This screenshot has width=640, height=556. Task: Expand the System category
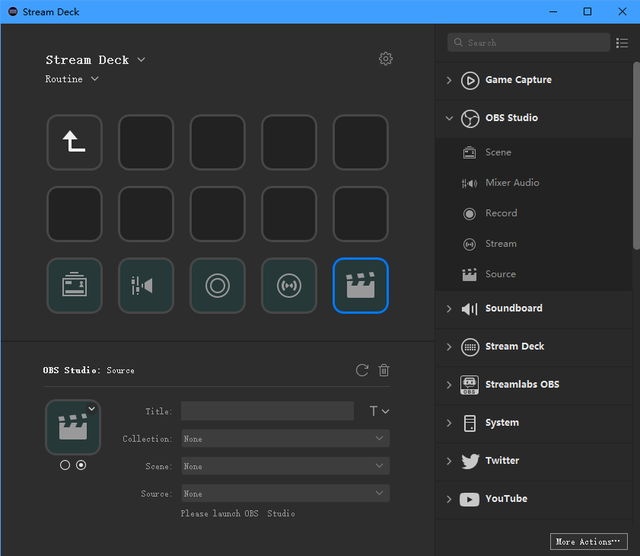pyautogui.click(x=449, y=423)
